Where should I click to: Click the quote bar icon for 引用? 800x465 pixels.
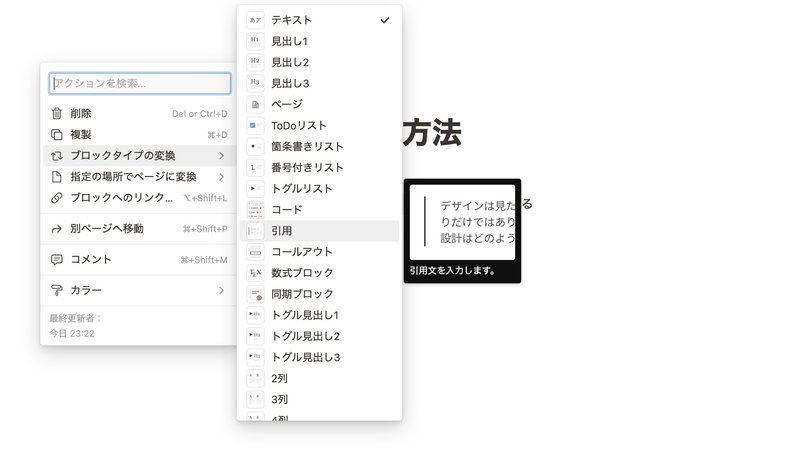[x=256, y=231]
